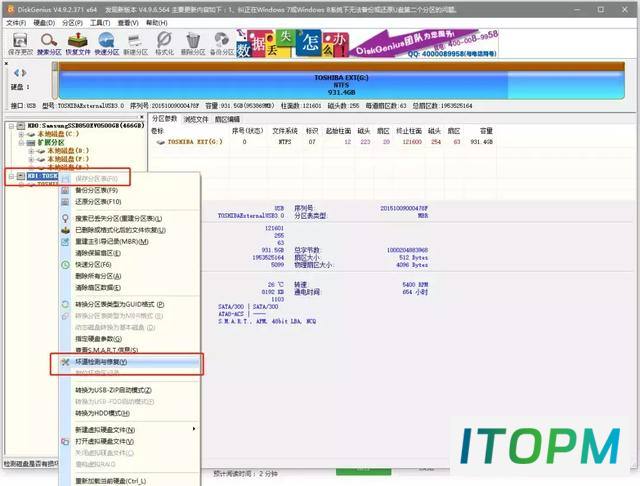Click the 恢复文件 recover files toolbar icon
Image resolution: width=640 pixels, height=486 pixels.
click(x=78, y=40)
